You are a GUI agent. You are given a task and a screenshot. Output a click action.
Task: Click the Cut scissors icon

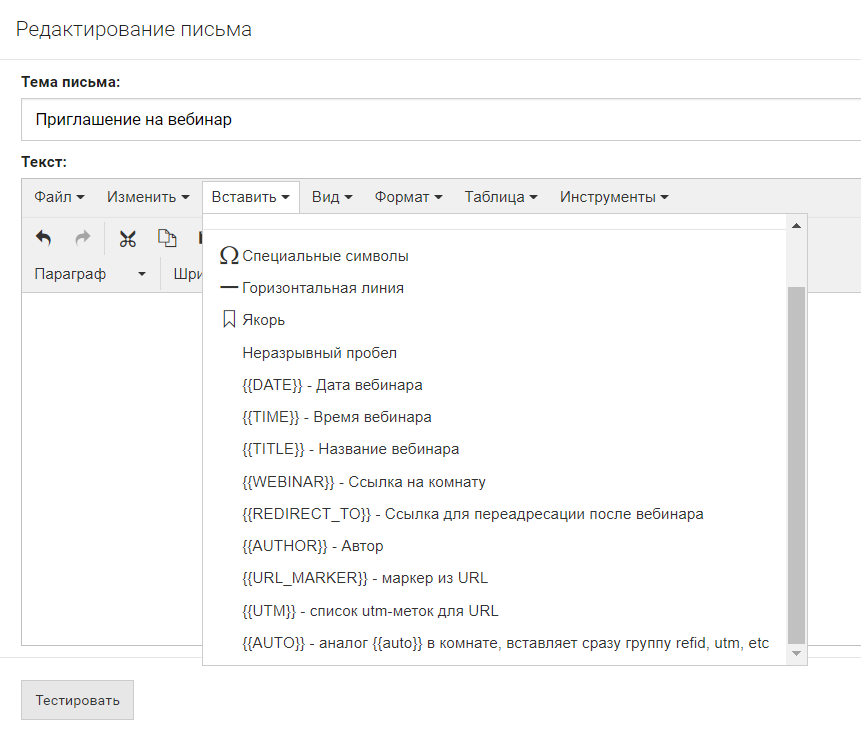127,238
